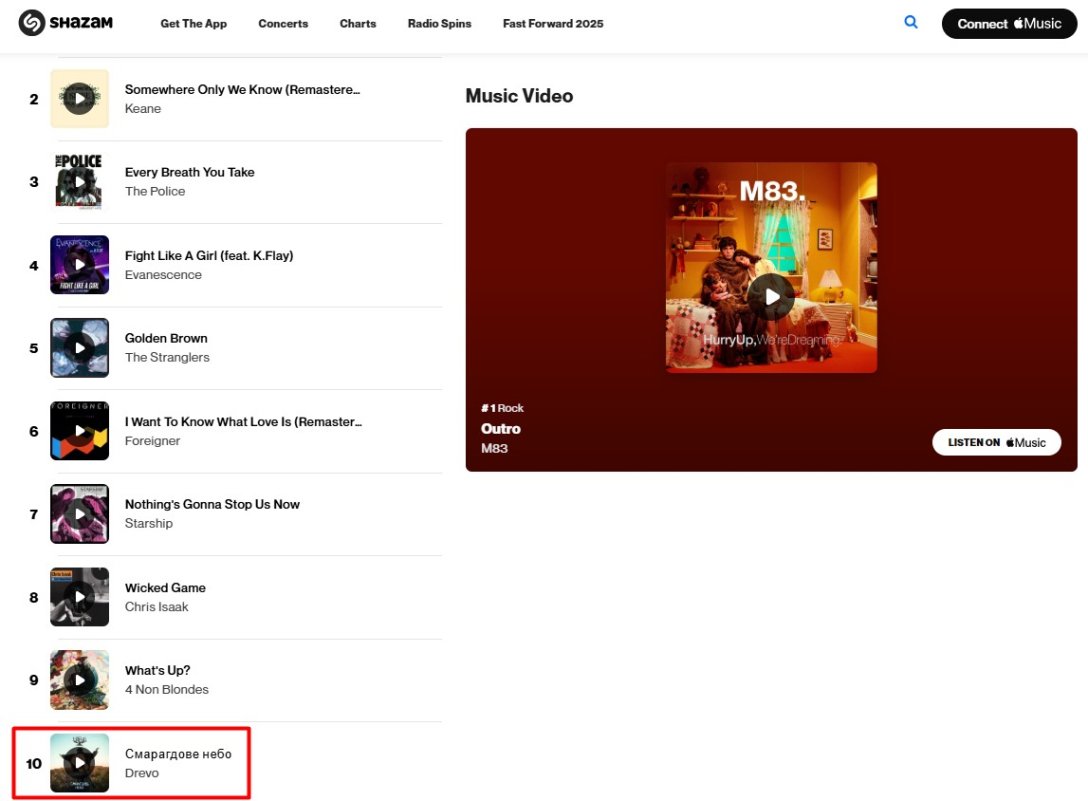The width and height of the screenshot is (1088, 801).
Task: Open the search magnifier icon
Action: pyautogui.click(x=911, y=22)
